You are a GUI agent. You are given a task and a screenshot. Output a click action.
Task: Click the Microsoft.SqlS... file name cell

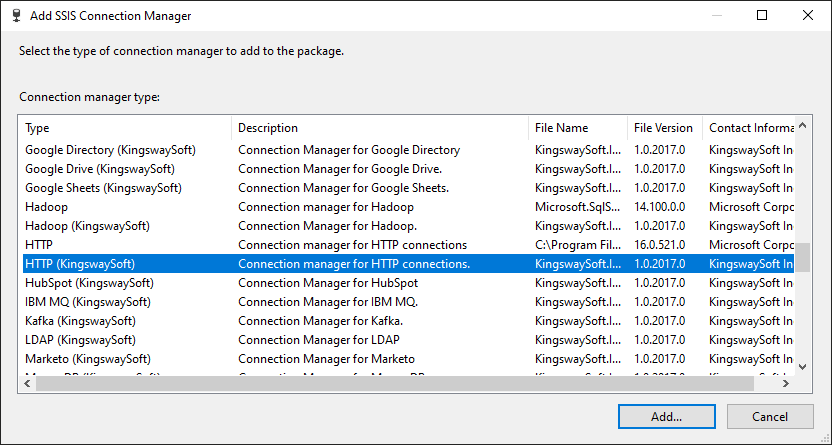[x=578, y=207]
